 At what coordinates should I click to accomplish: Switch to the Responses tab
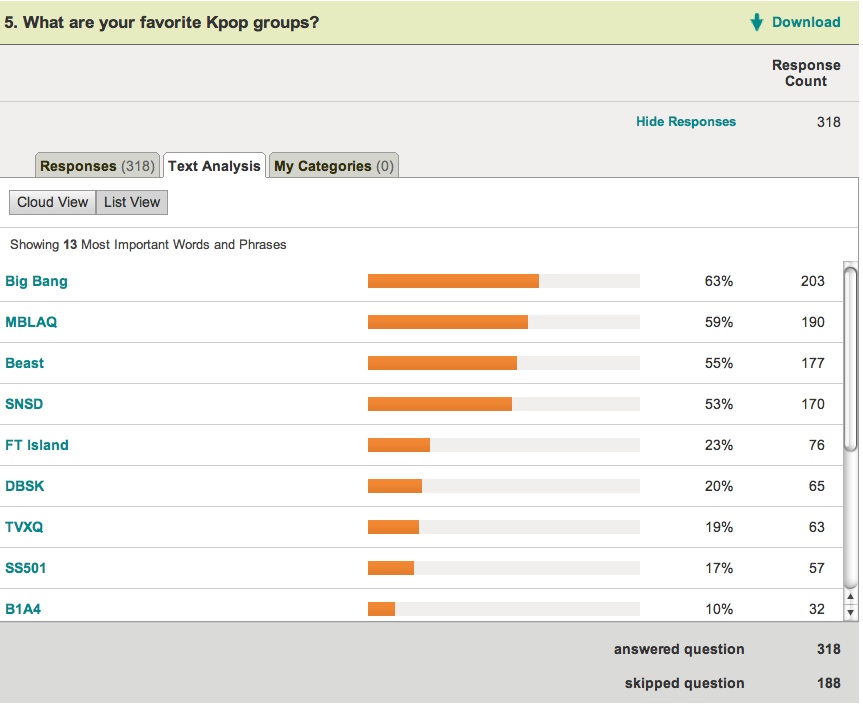tap(96, 165)
